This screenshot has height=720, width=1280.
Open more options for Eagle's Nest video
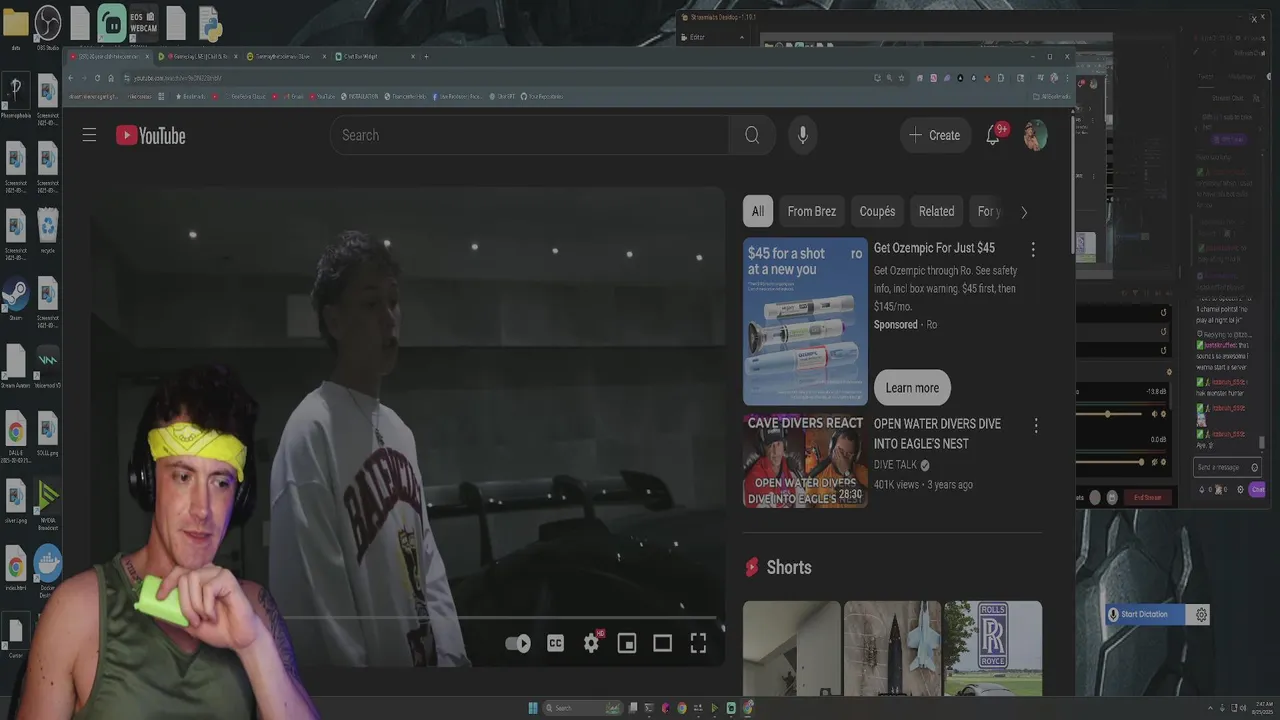pyautogui.click(x=1035, y=426)
